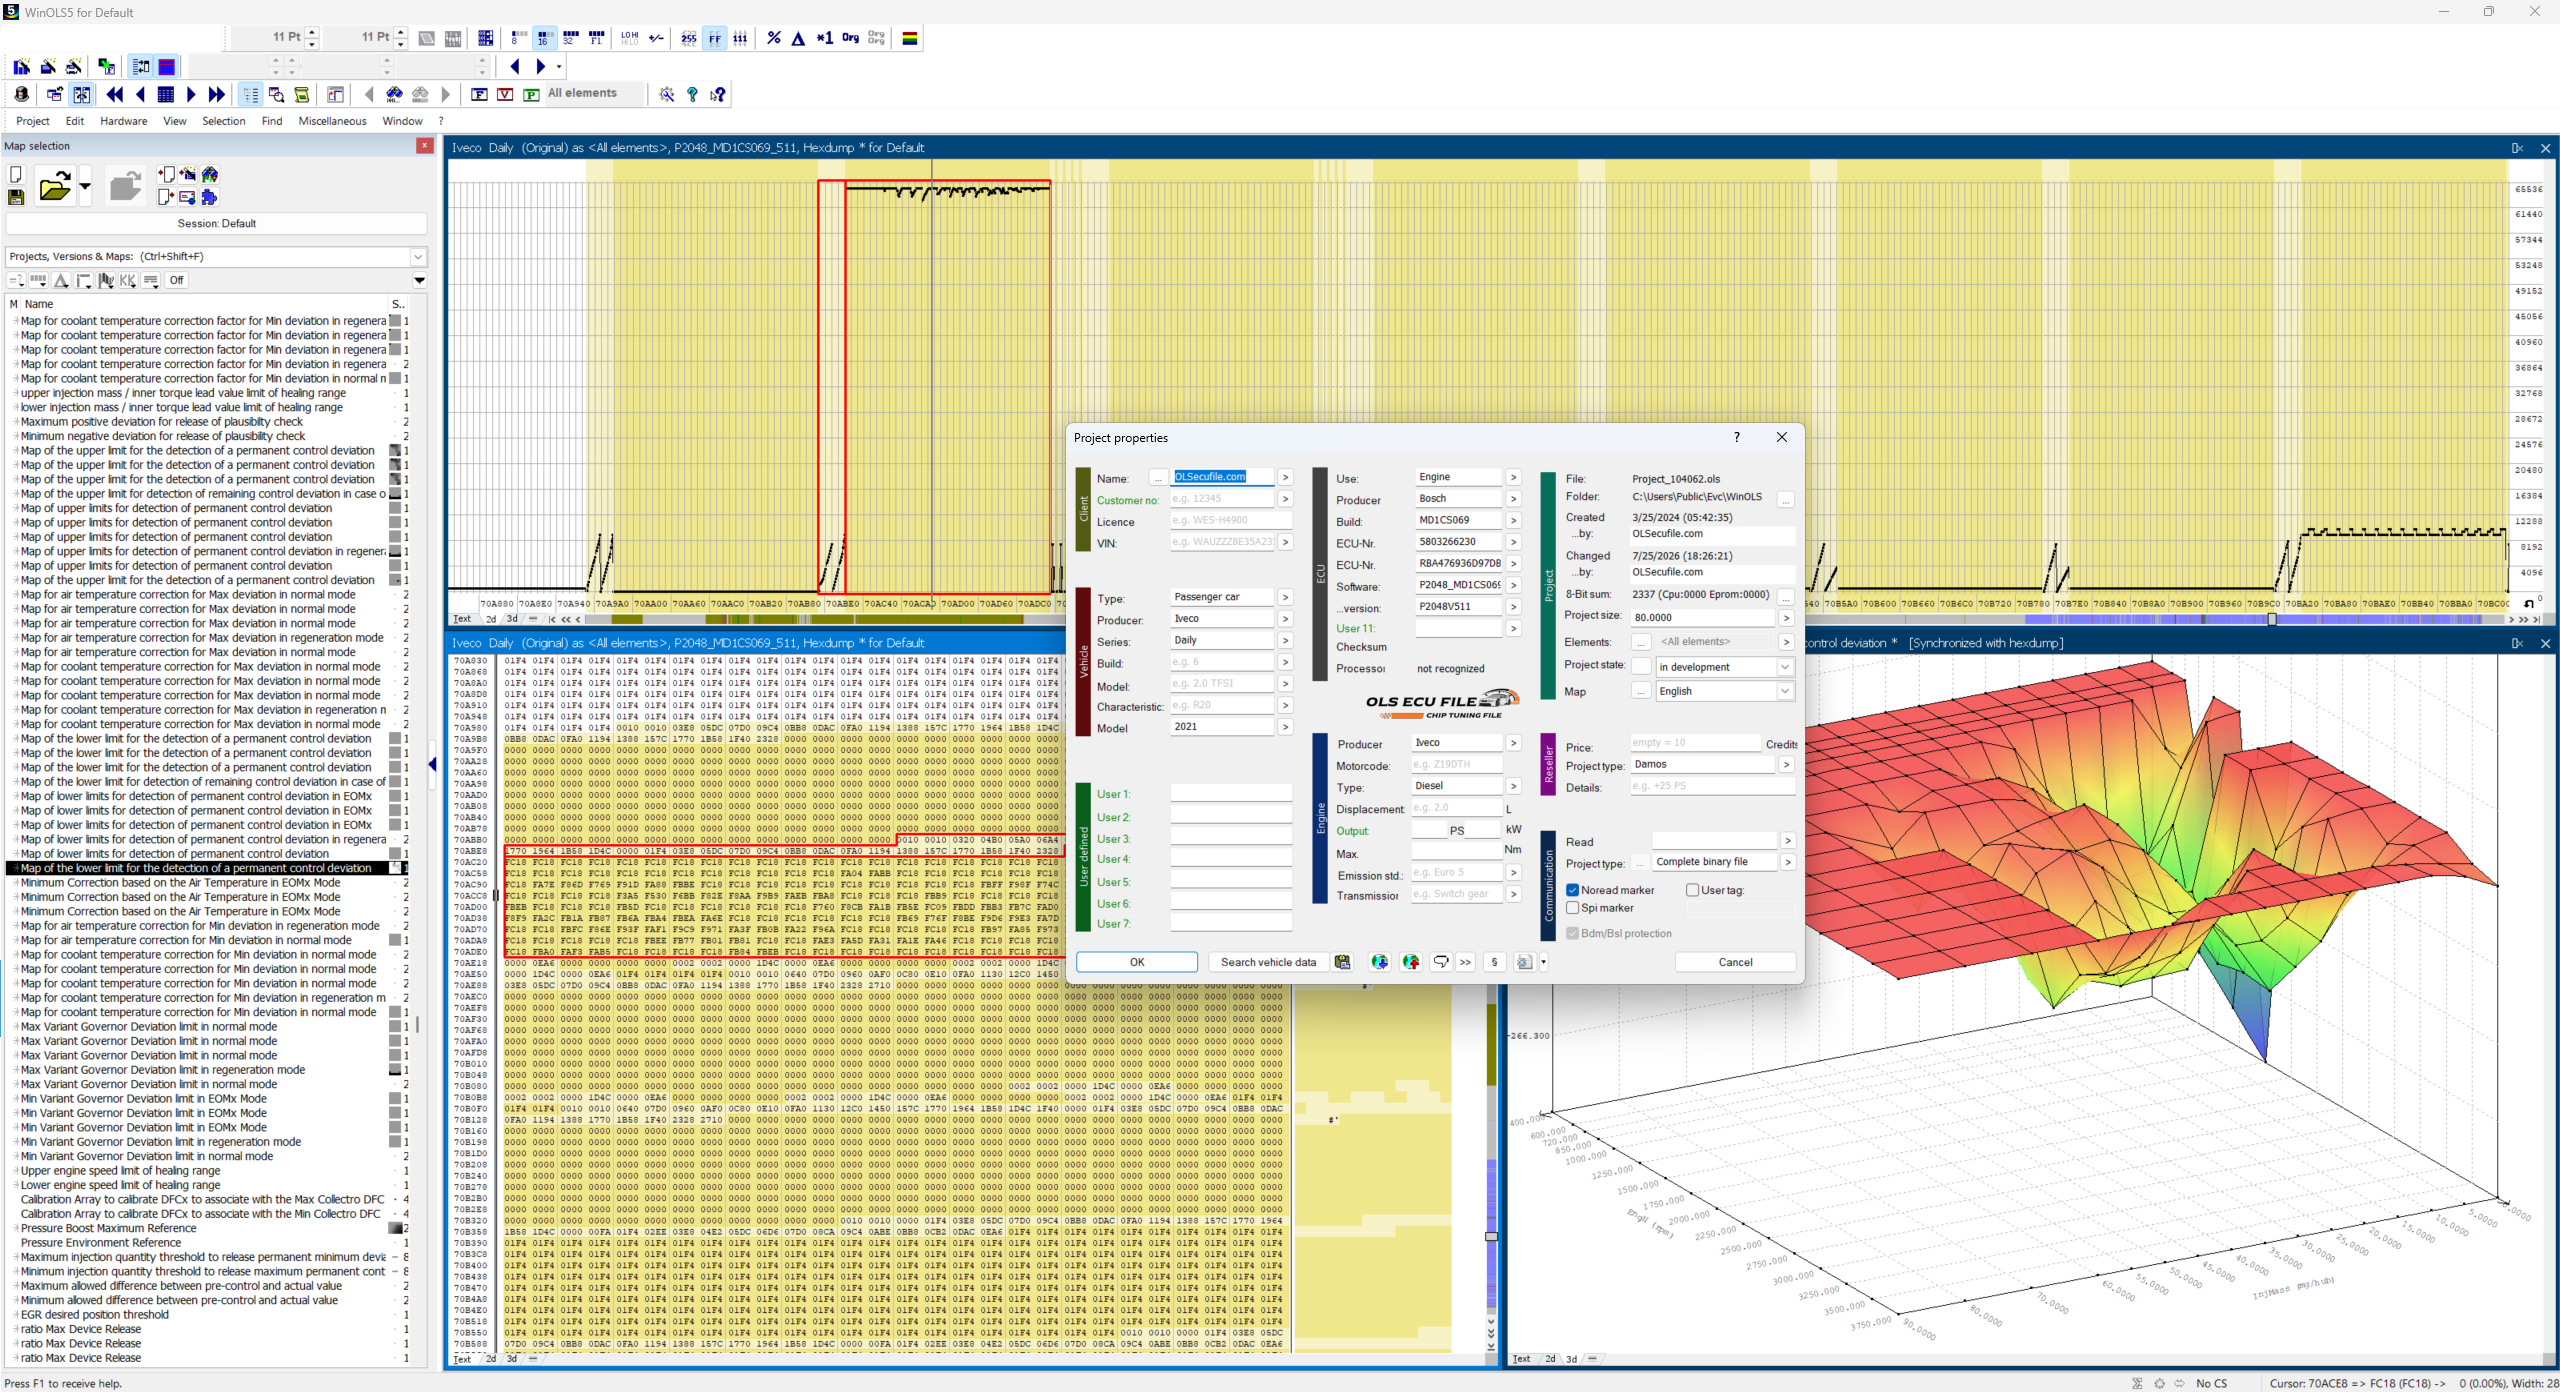The image size is (2560, 1392).
Task: Open the Project state dropdown
Action: (x=1785, y=667)
